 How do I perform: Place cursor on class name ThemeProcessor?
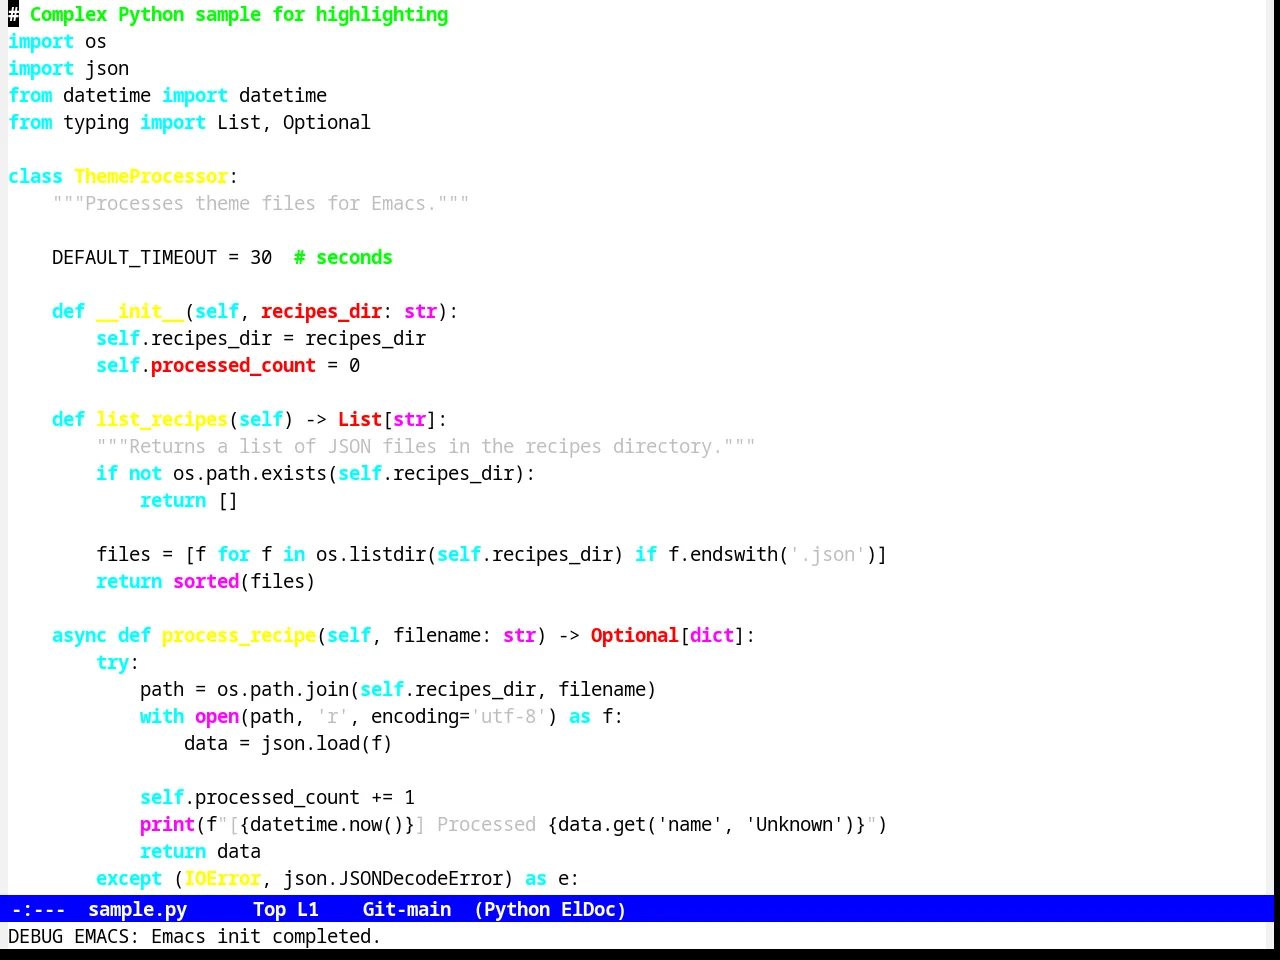(151, 176)
